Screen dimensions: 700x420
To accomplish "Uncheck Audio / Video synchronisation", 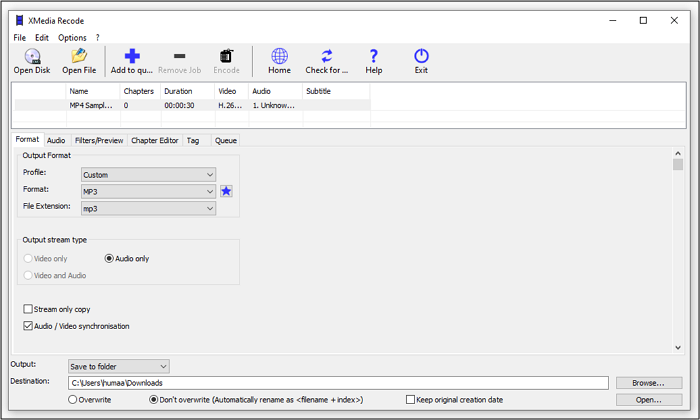I will pos(28,326).
